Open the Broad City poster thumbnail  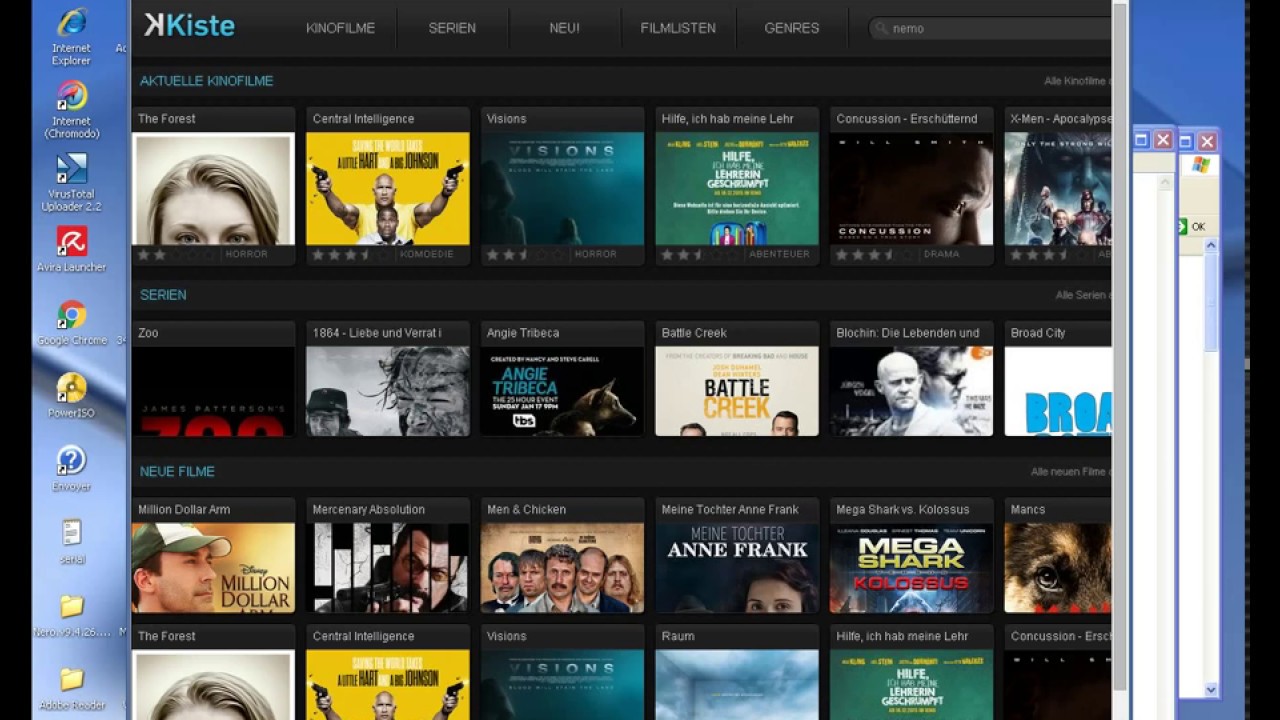pos(1057,391)
